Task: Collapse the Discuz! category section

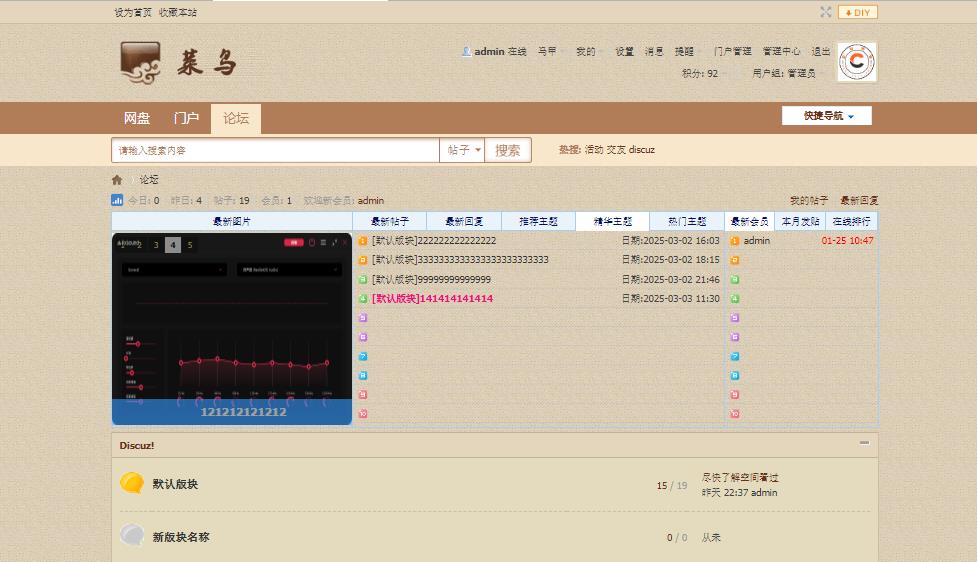Action: coord(864,443)
